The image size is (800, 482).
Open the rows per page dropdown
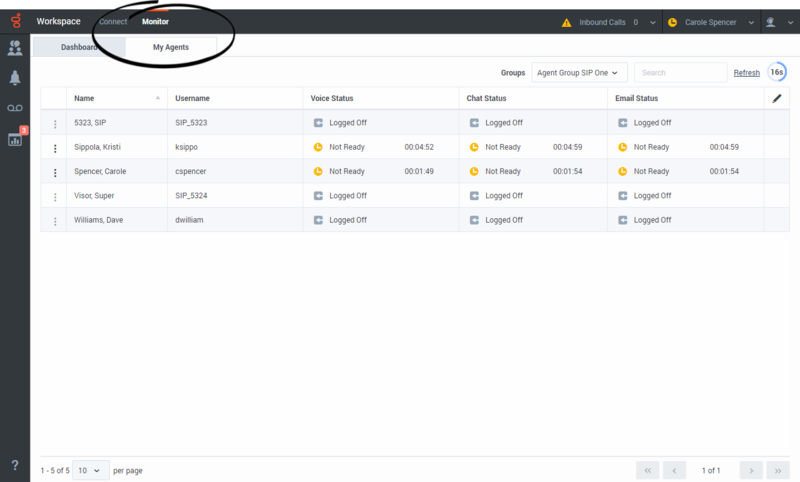click(x=91, y=470)
